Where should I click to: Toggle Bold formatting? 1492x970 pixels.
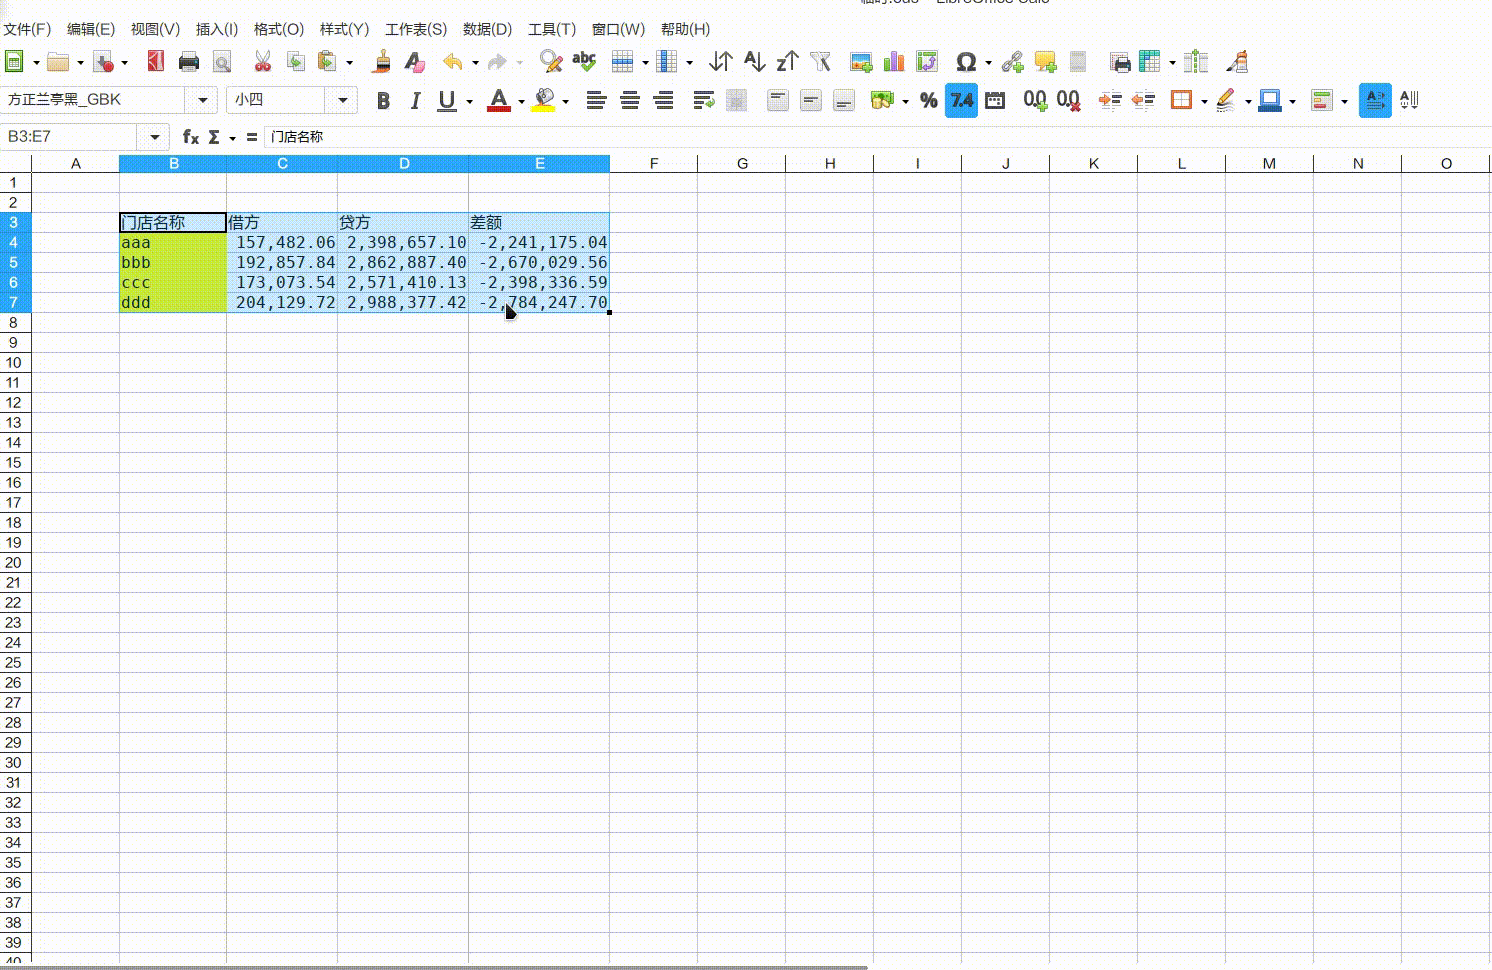pos(383,100)
